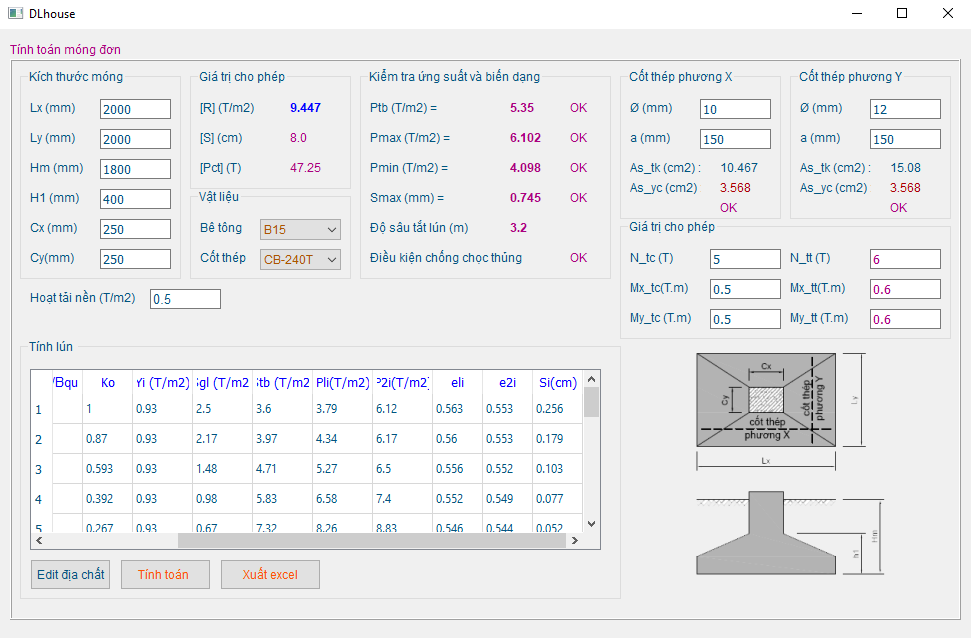
Task: Click the foundation plan view diagram
Action: pos(766,400)
